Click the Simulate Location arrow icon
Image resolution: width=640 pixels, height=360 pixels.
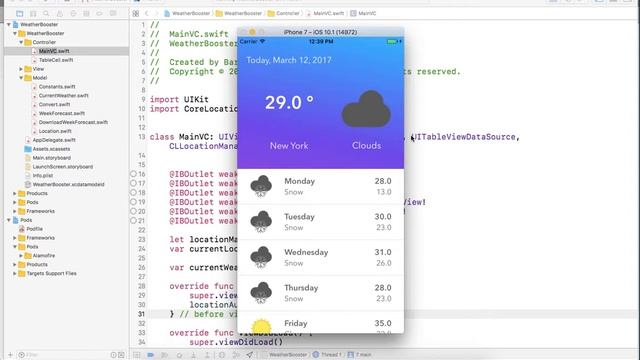pos(249,355)
